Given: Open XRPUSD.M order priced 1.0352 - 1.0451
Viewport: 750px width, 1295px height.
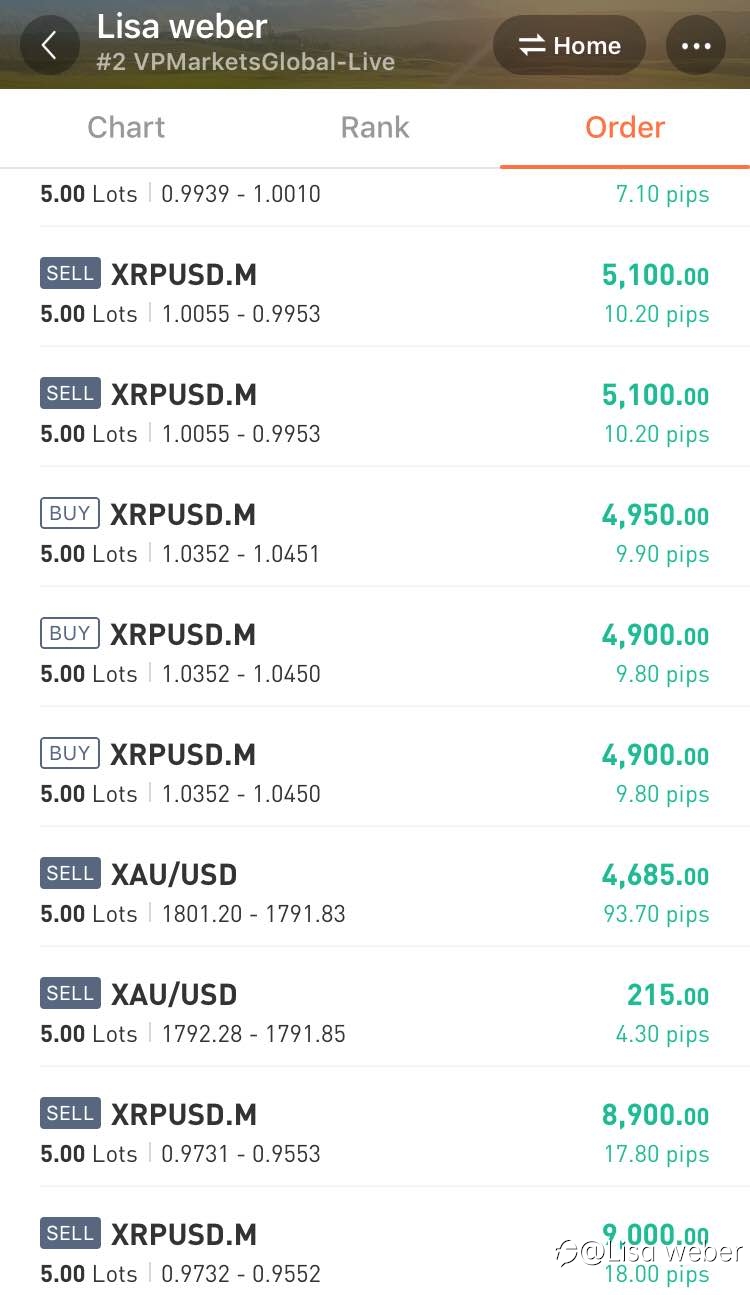Looking at the screenshot, I should click(375, 527).
